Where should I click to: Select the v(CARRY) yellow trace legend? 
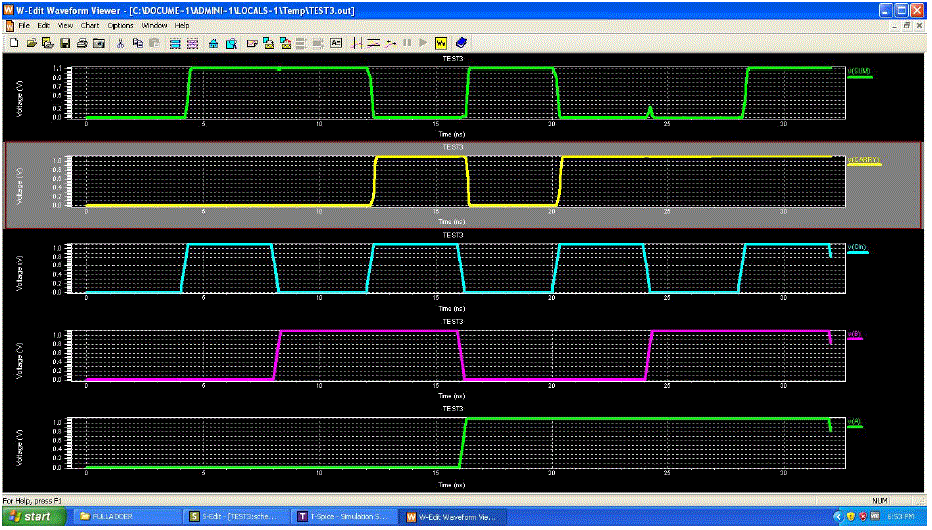(x=862, y=160)
